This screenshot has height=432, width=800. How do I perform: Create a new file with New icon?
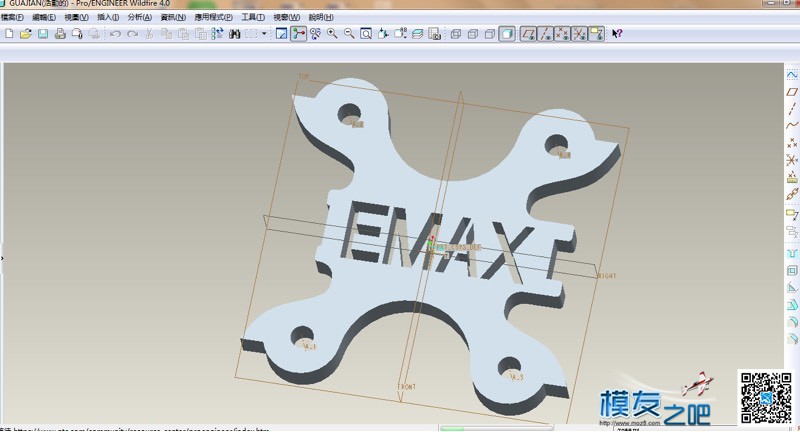tap(9, 34)
